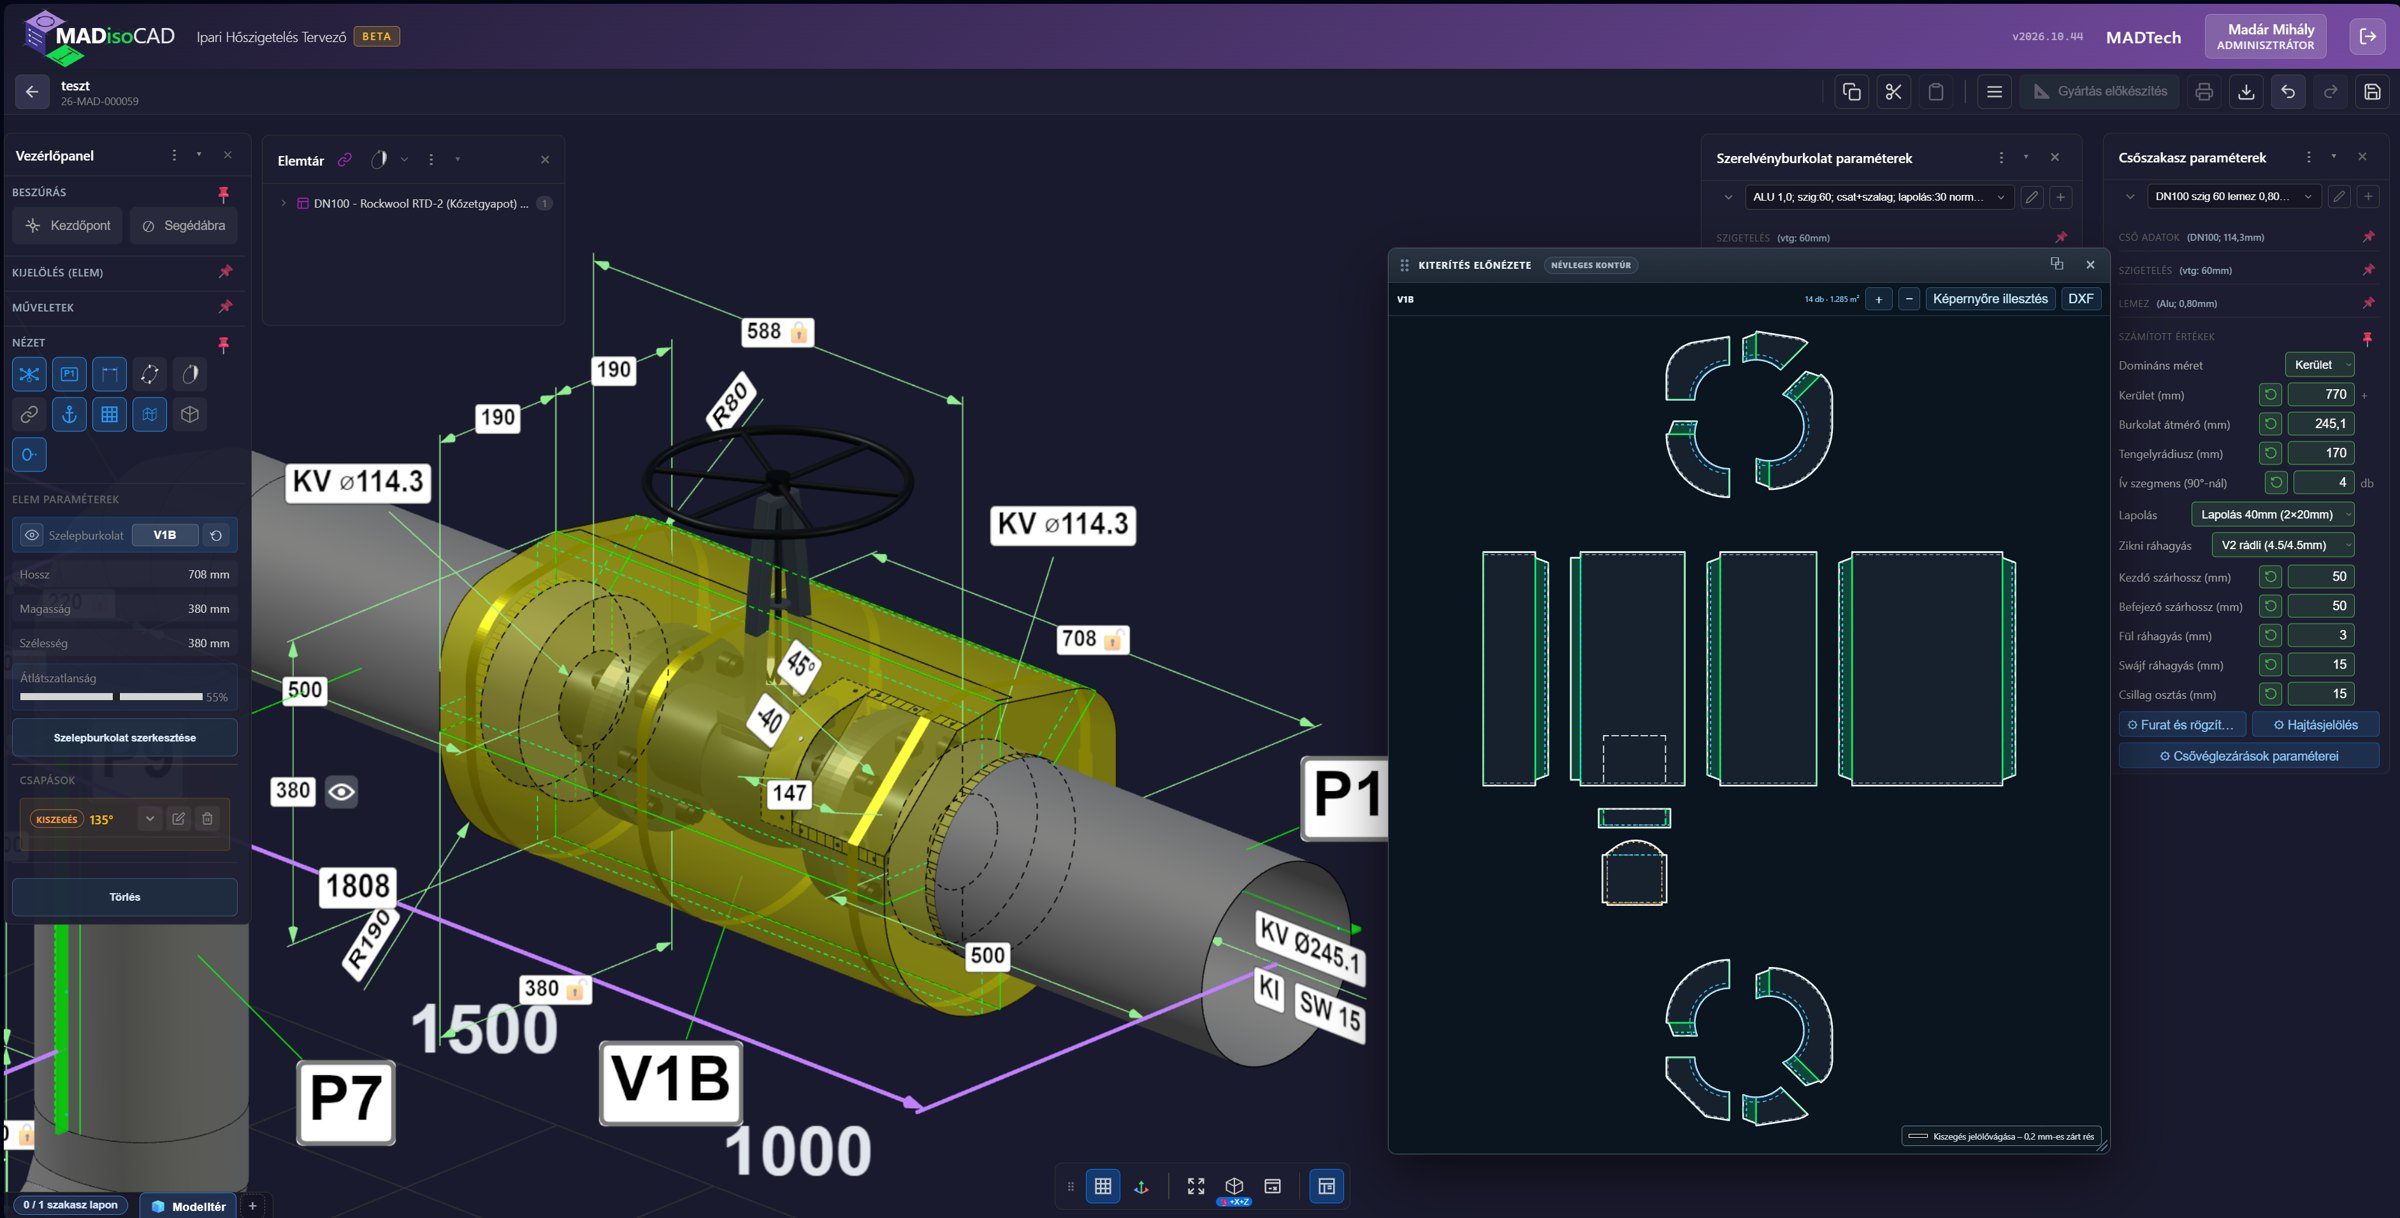Viewport: 2400px width, 1218px height.
Task: Open Vezérlőpanel three-dot options menu
Action: (174, 156)
